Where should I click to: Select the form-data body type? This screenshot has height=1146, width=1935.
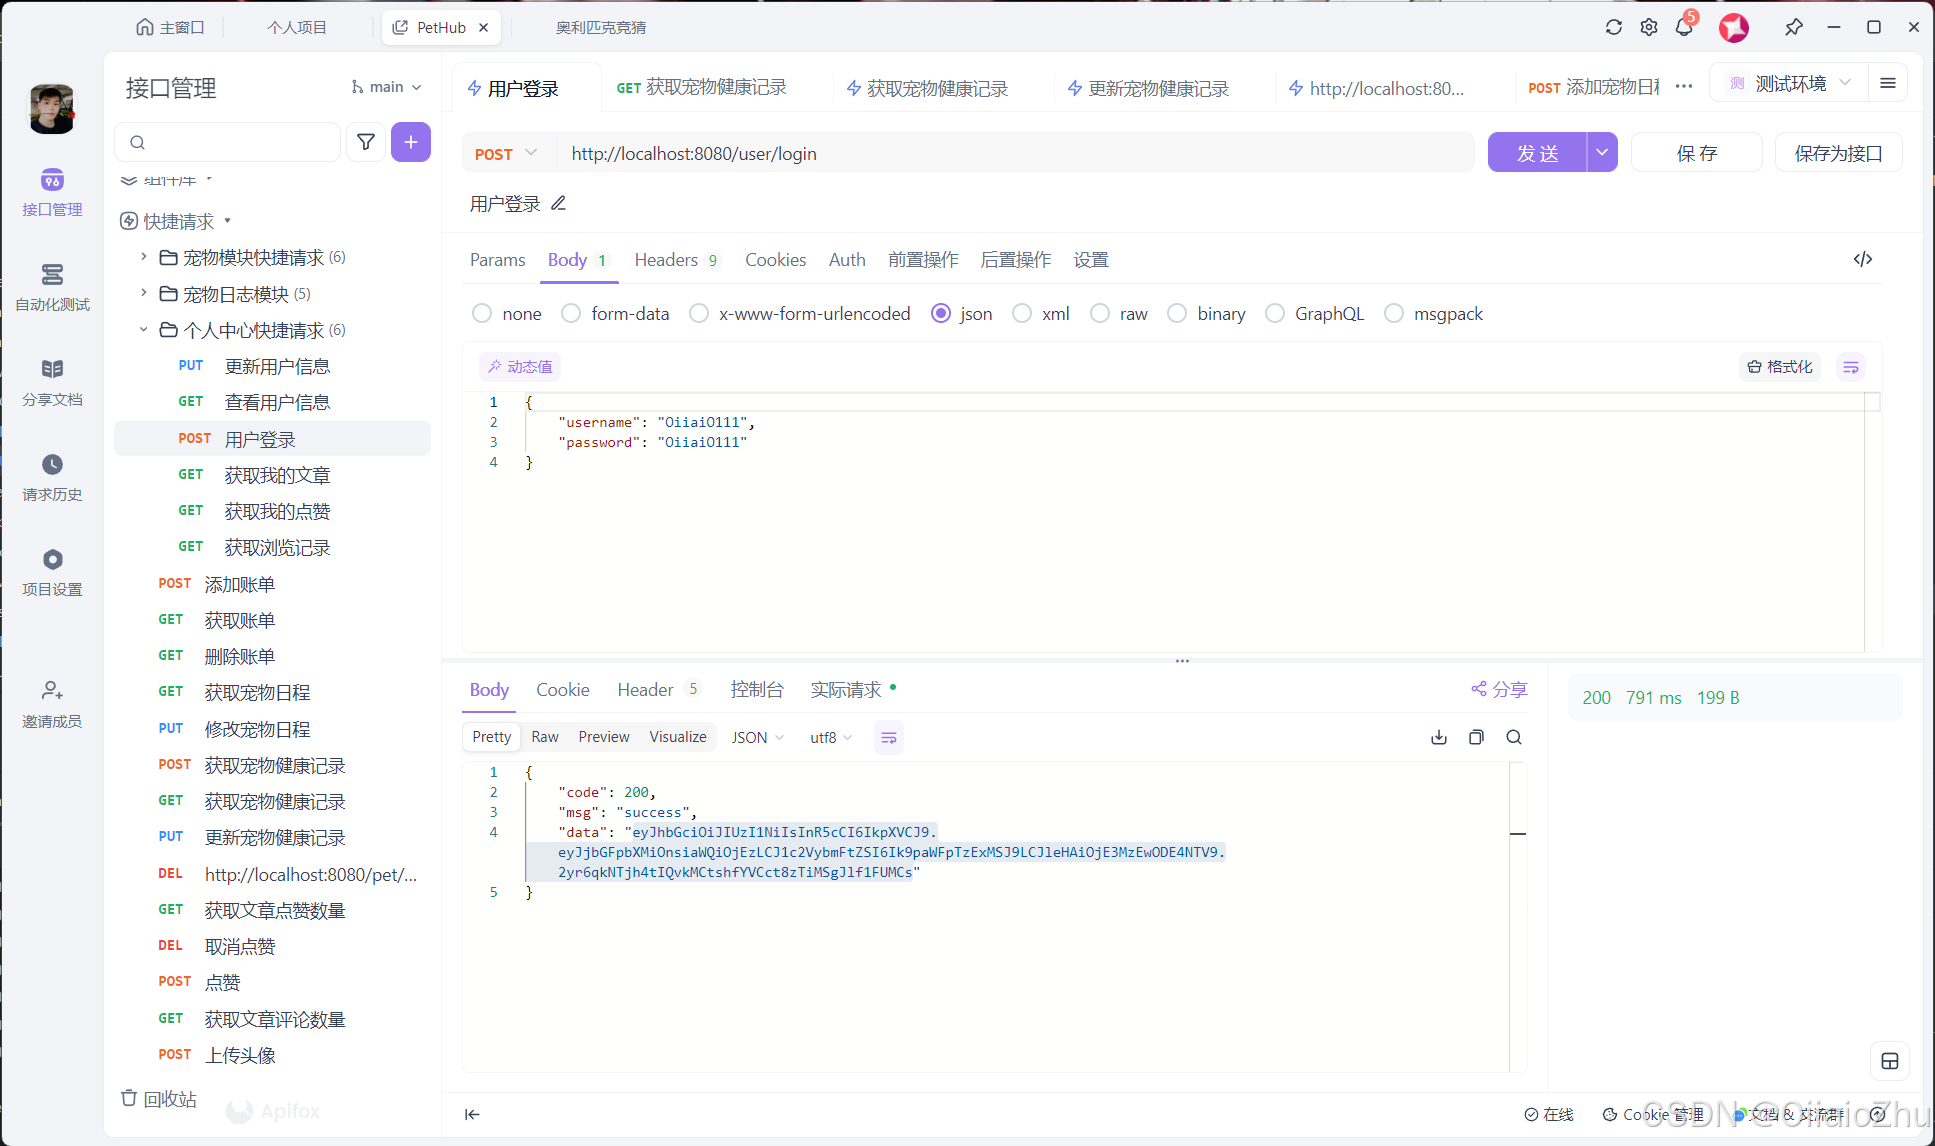570,313
